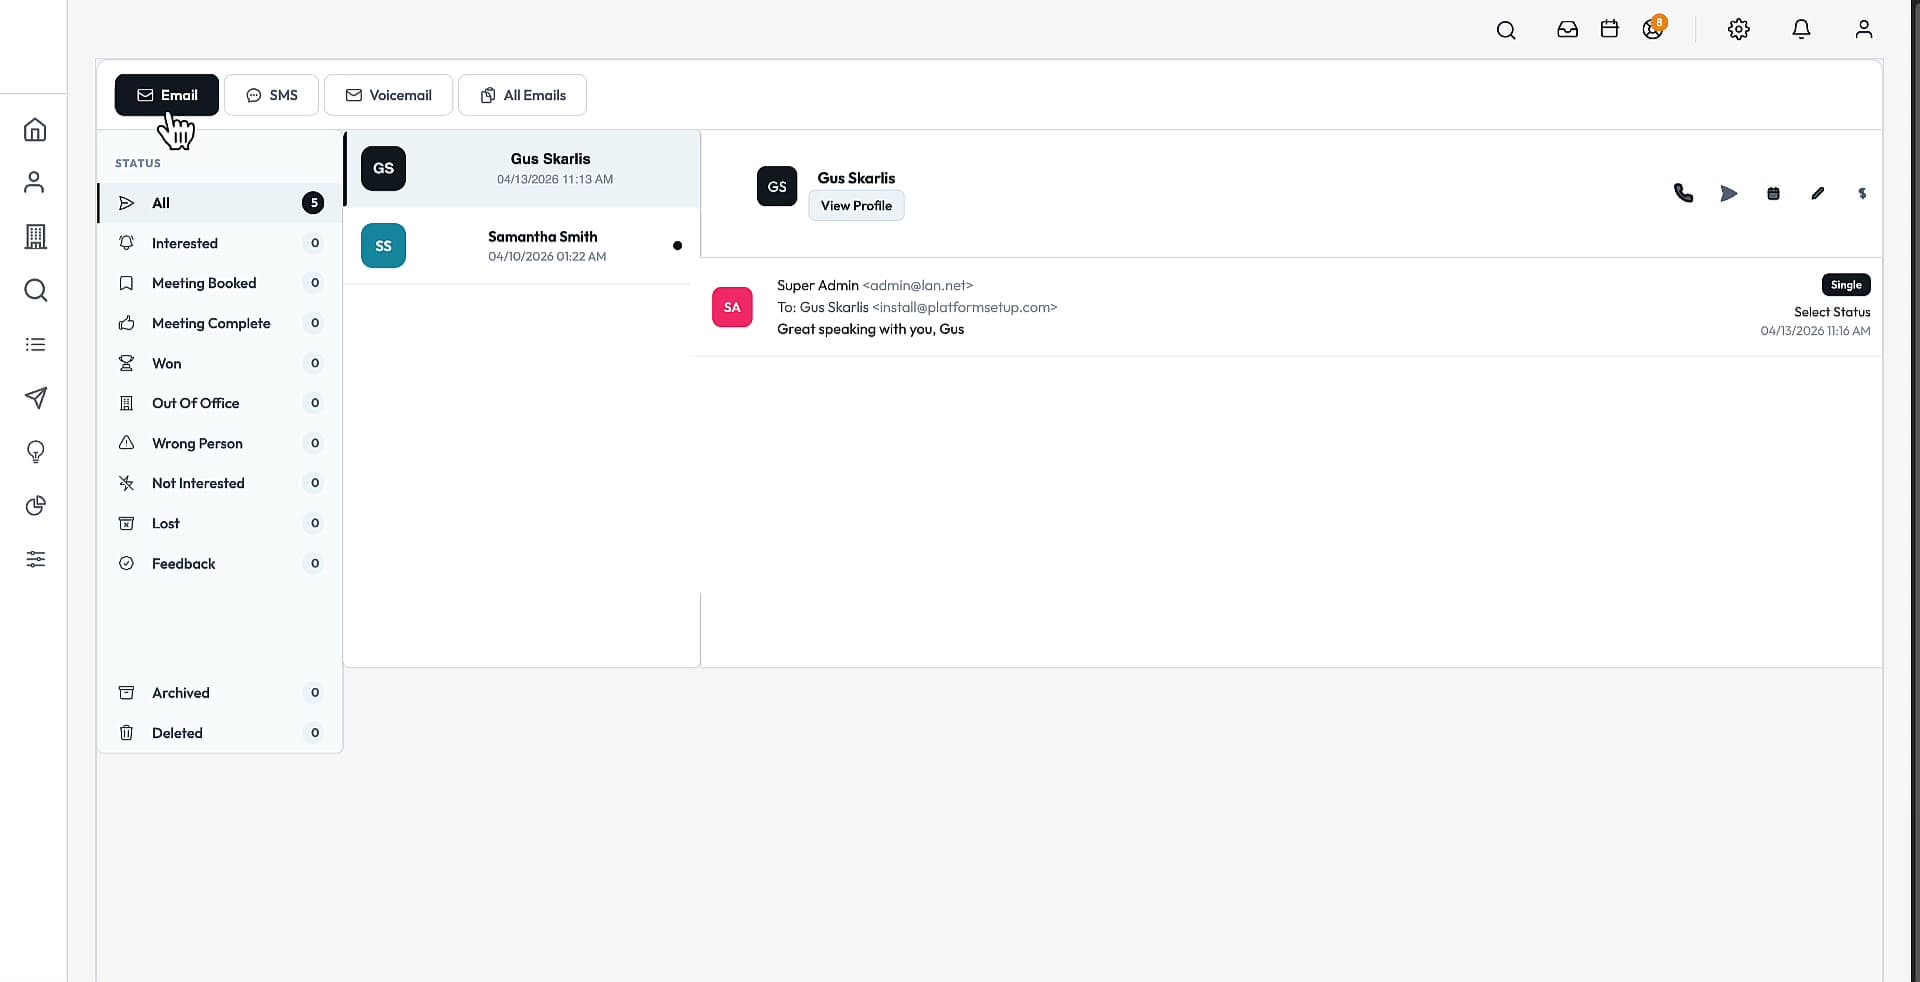This screenshot has height=982, width=1920.
Task: Filter by Meeting Complete status
Action: pyautogui.click(x=220, y=323)
